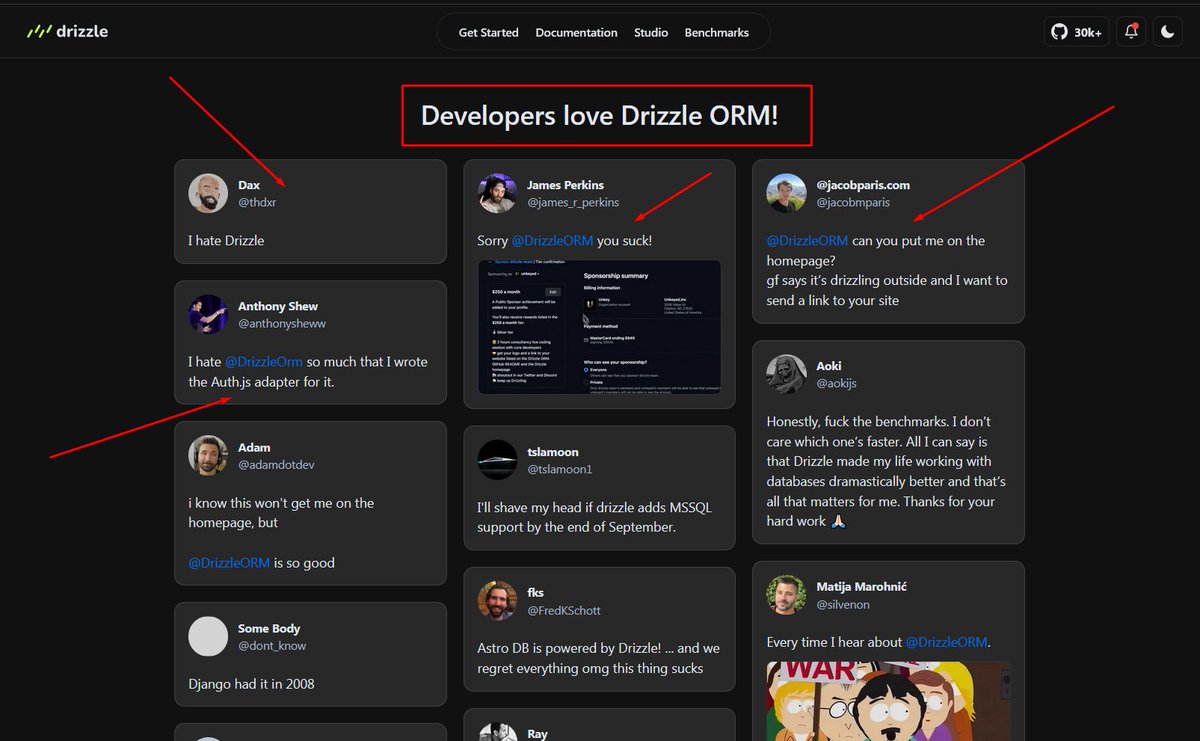The height and width of the screenshot is (741, 1200).
Task: Click the name Matija Marohnić
Action: point(862,587)
